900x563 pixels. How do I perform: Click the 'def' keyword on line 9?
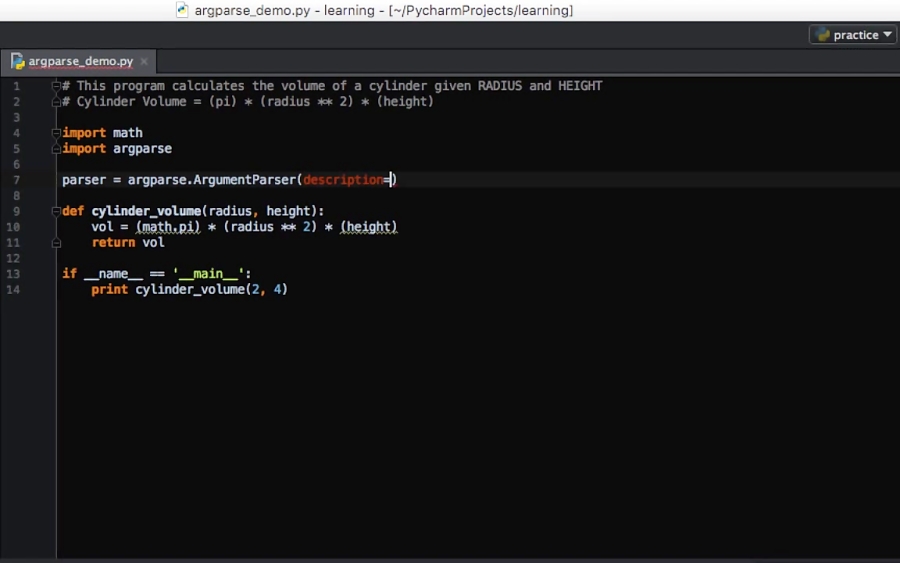[x=73, y=211]
